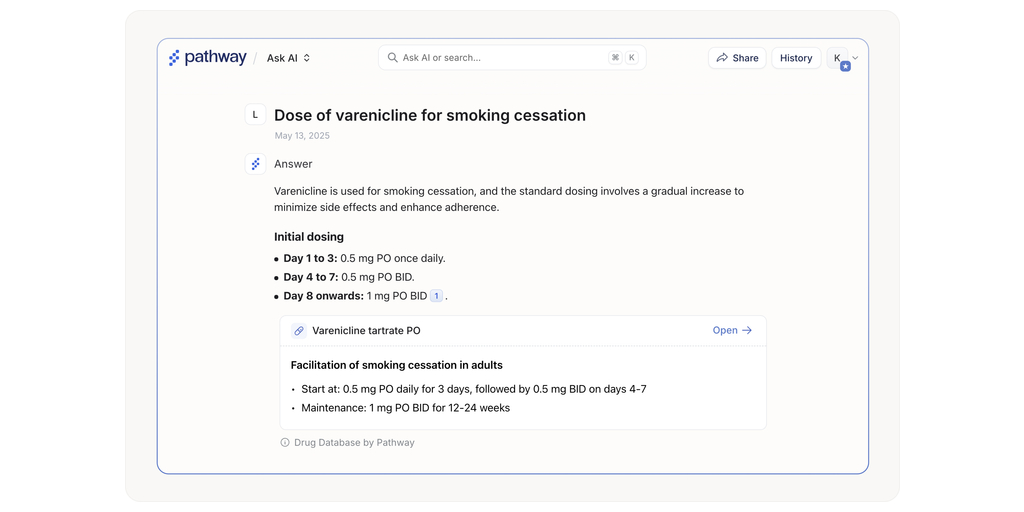Focus the Ask AI or search field

(x=500, y=58)
